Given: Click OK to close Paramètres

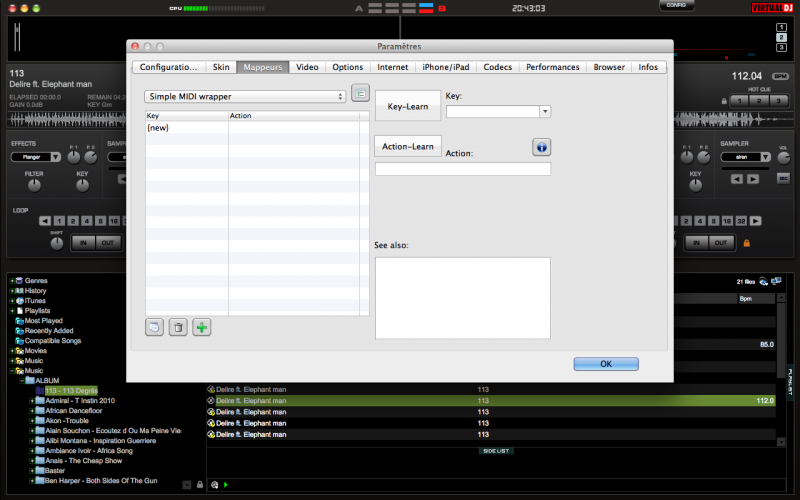Looking at the screenshot, I should (606, 364).
